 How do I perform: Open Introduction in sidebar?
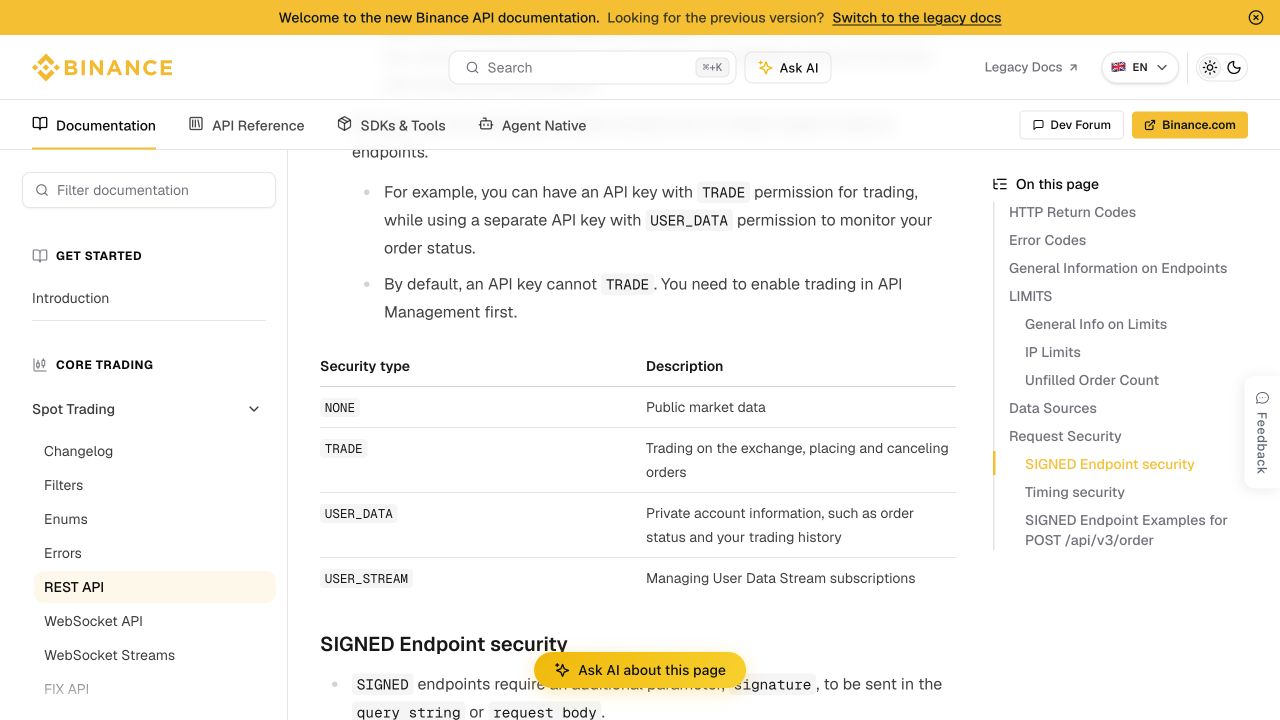[x=70, y=298]
